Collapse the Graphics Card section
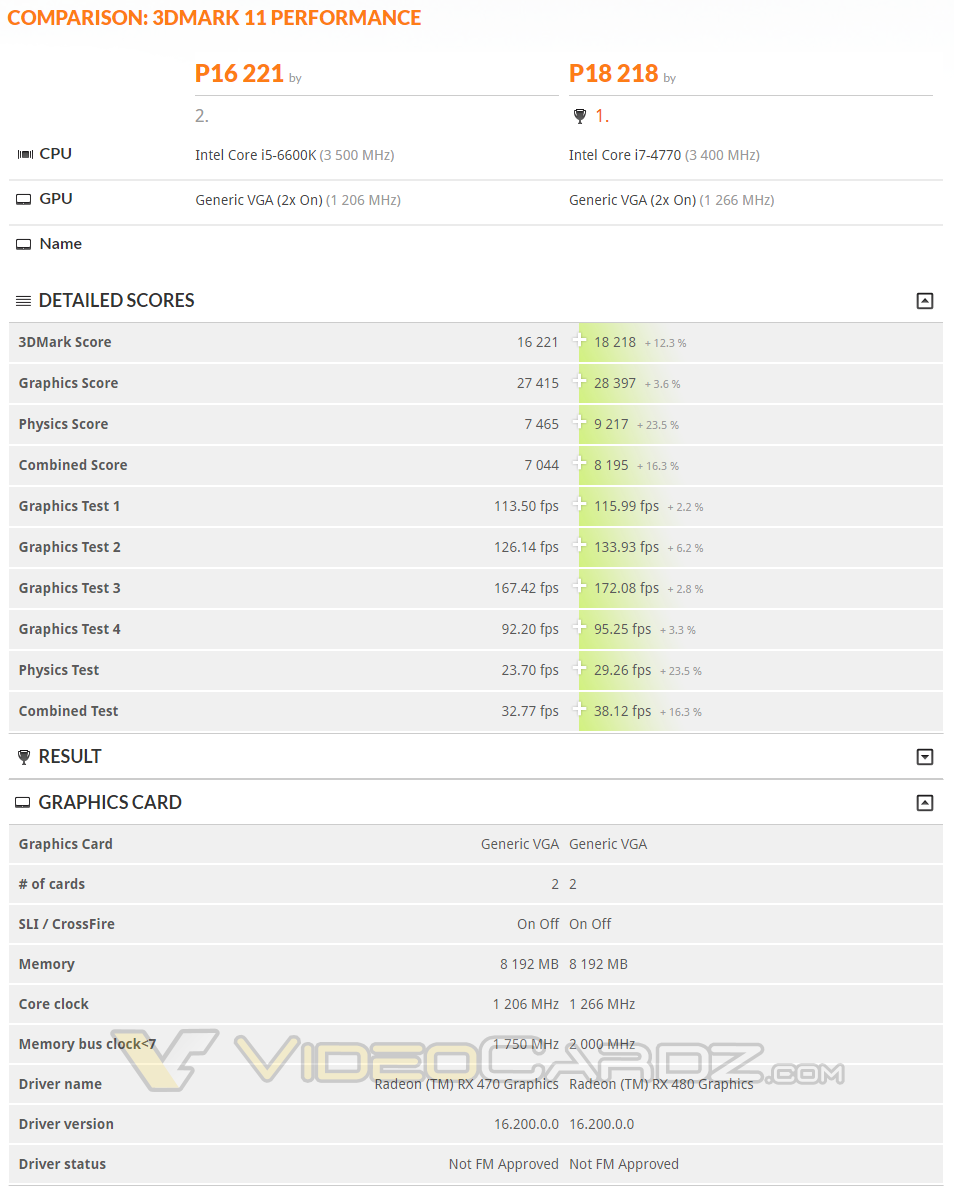The width and height of the screenshot is (954, 1188). (x=925, y=803)
